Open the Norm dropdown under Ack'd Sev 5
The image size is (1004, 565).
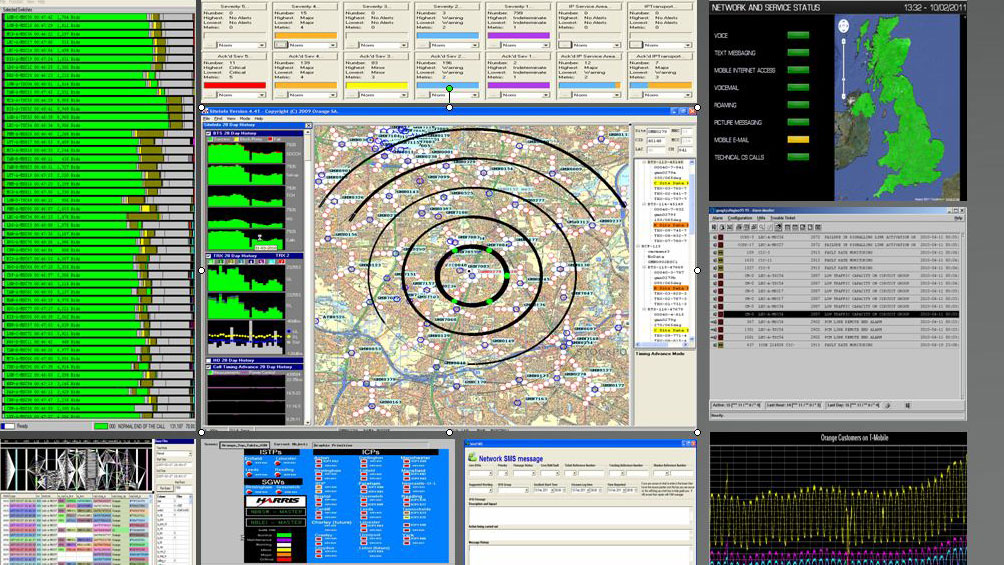click(241, 95)
